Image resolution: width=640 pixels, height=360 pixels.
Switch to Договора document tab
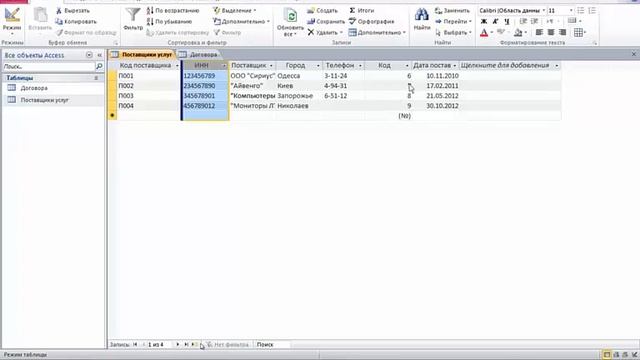[x=199, y=54]
